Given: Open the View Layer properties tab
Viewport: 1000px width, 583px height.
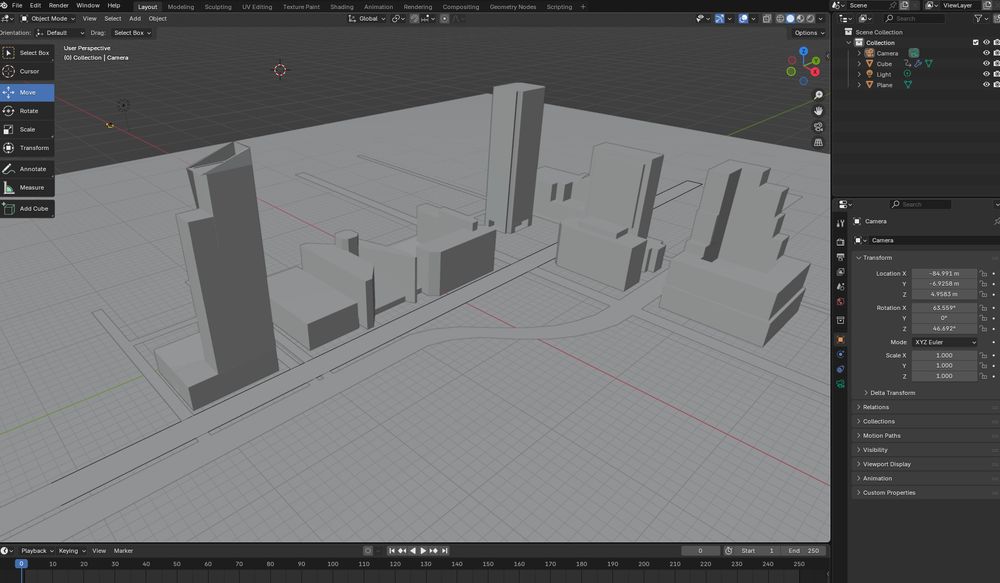Looking at the screenshot, I should 841,272.
